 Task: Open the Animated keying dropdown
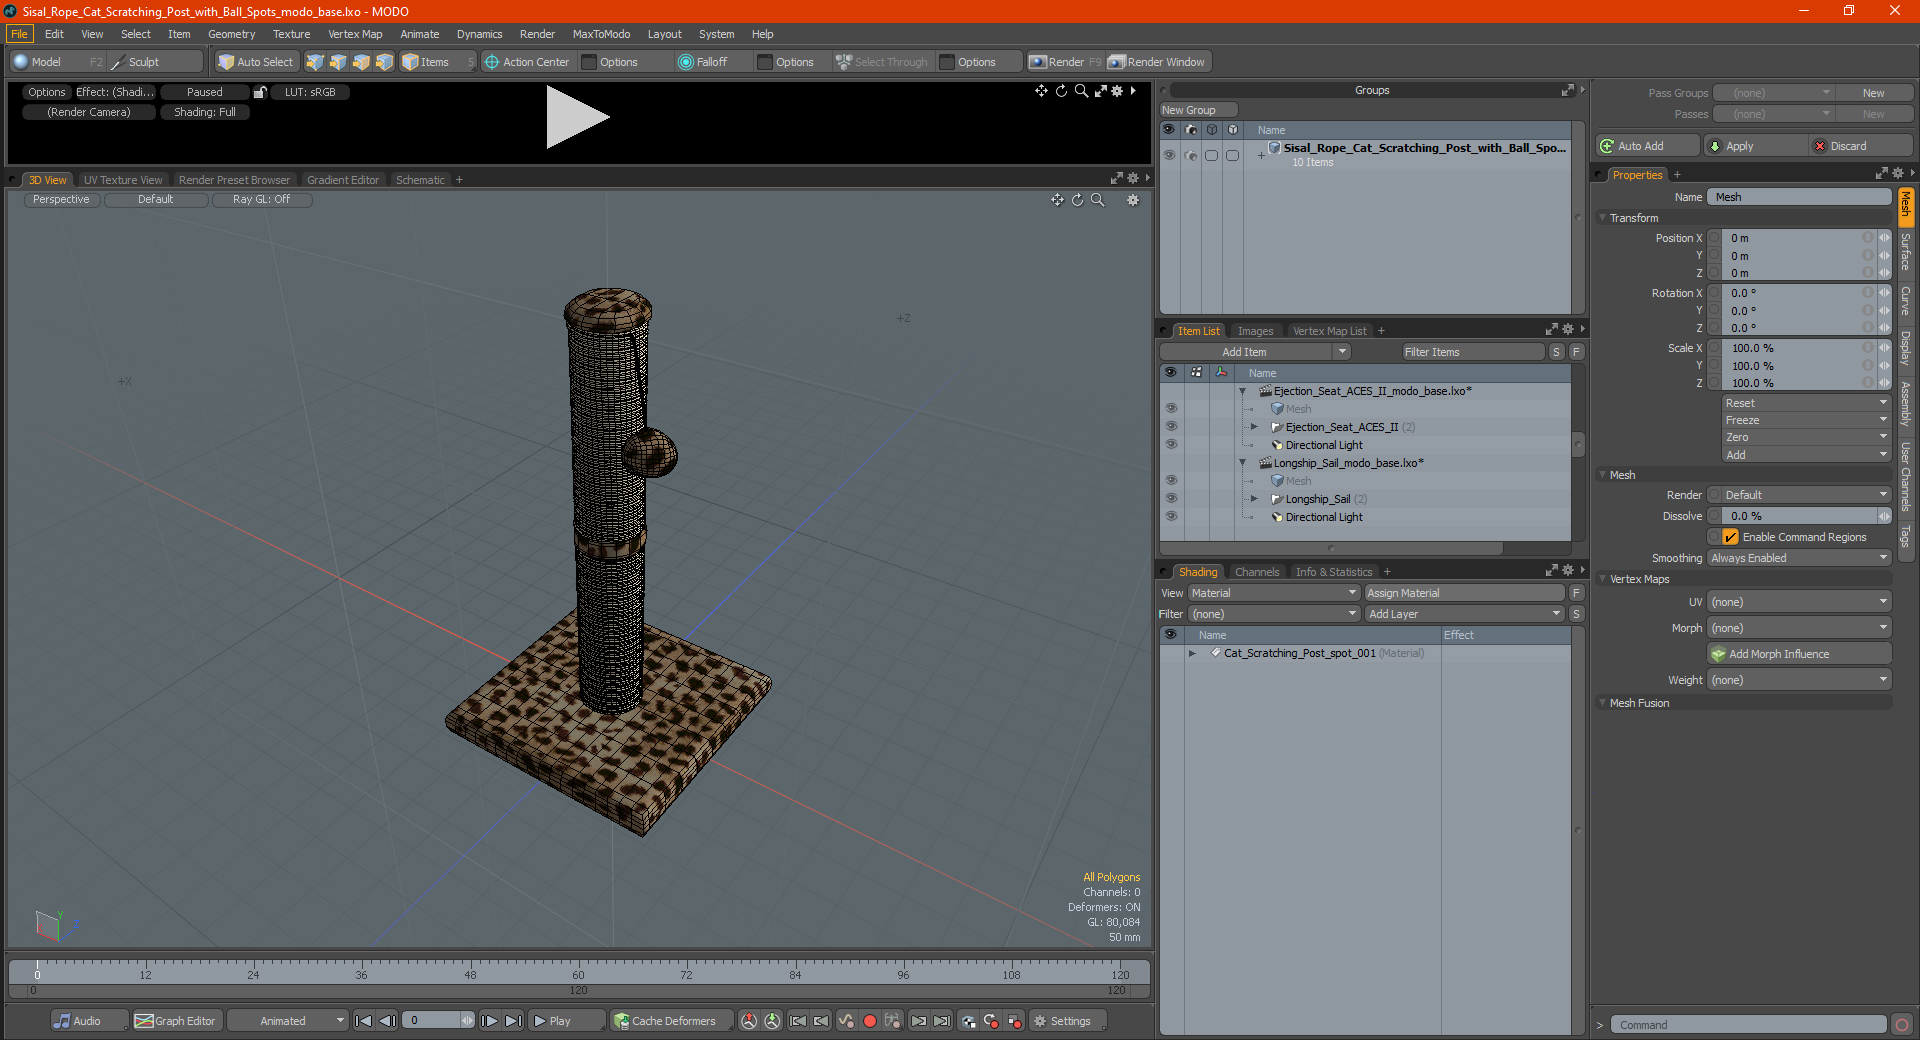287,1021
